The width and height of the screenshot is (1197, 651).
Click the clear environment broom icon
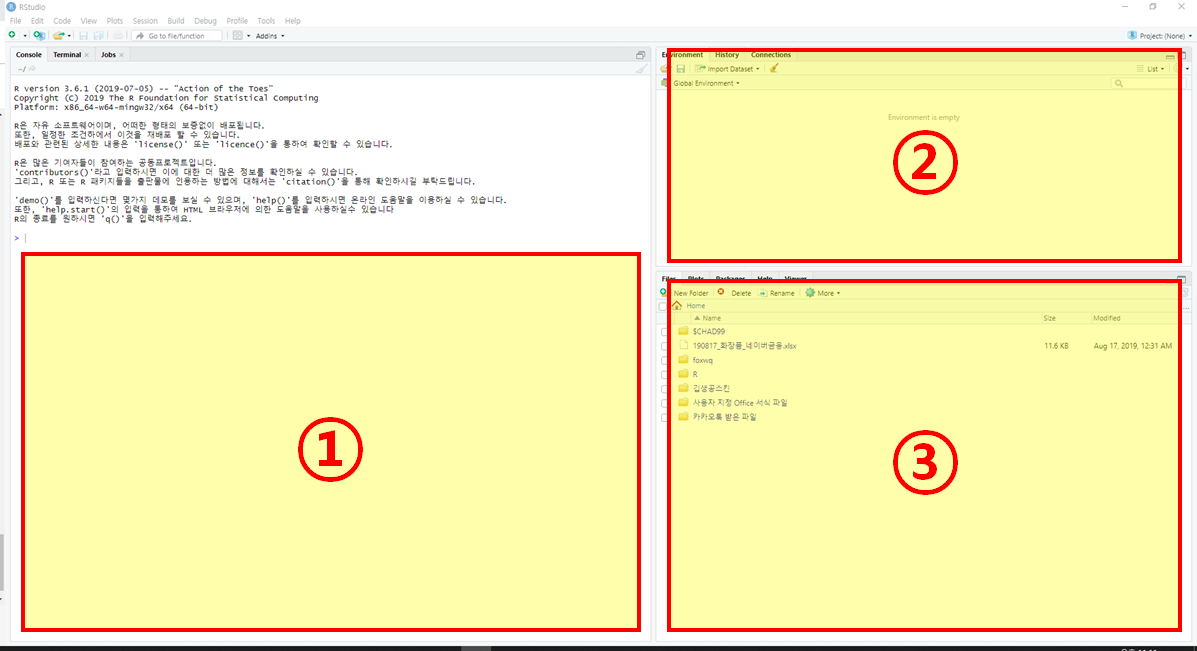[774, 69]
